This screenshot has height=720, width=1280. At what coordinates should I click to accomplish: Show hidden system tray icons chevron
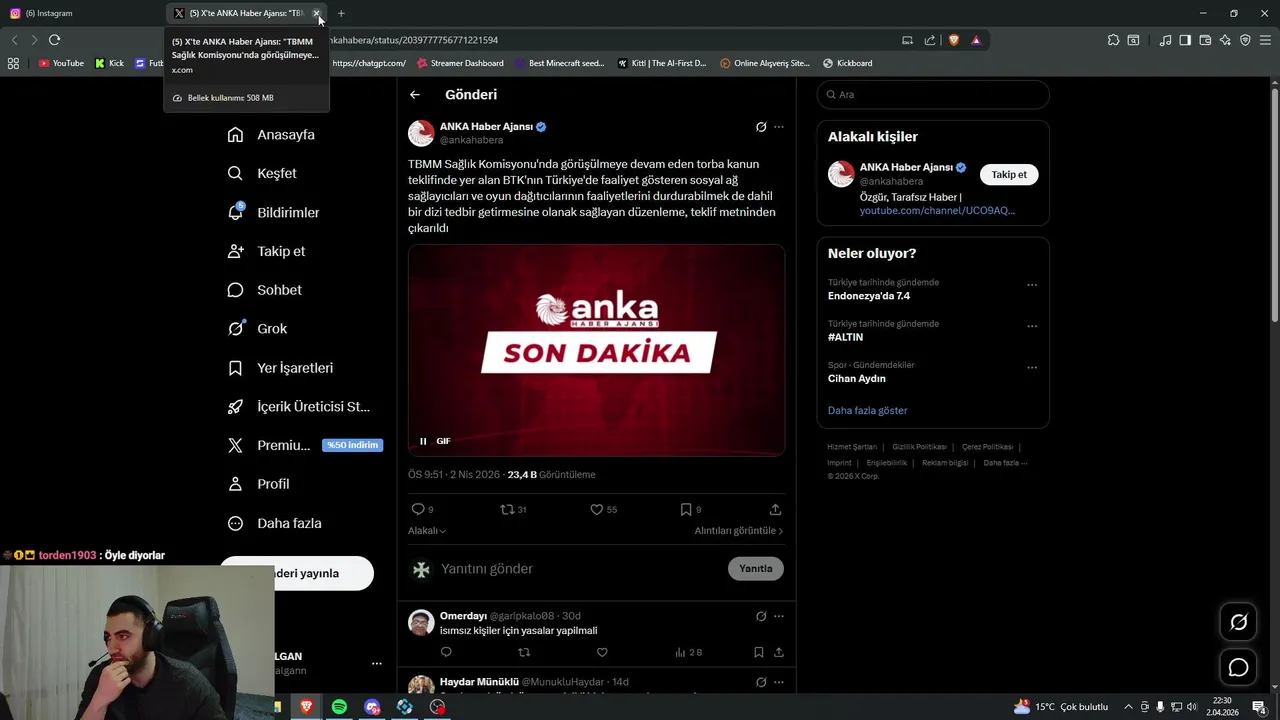pos(1129,707)
